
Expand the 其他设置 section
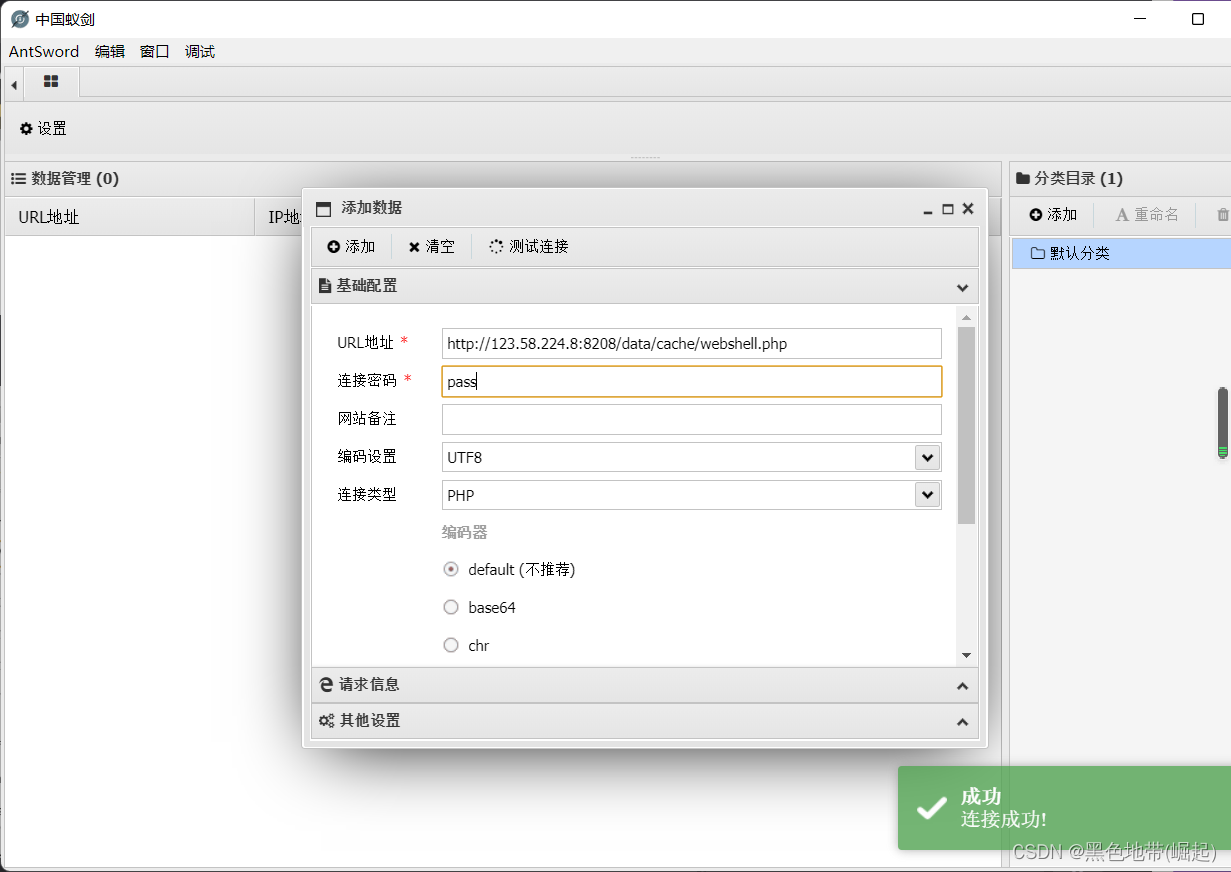pos(962,722)
